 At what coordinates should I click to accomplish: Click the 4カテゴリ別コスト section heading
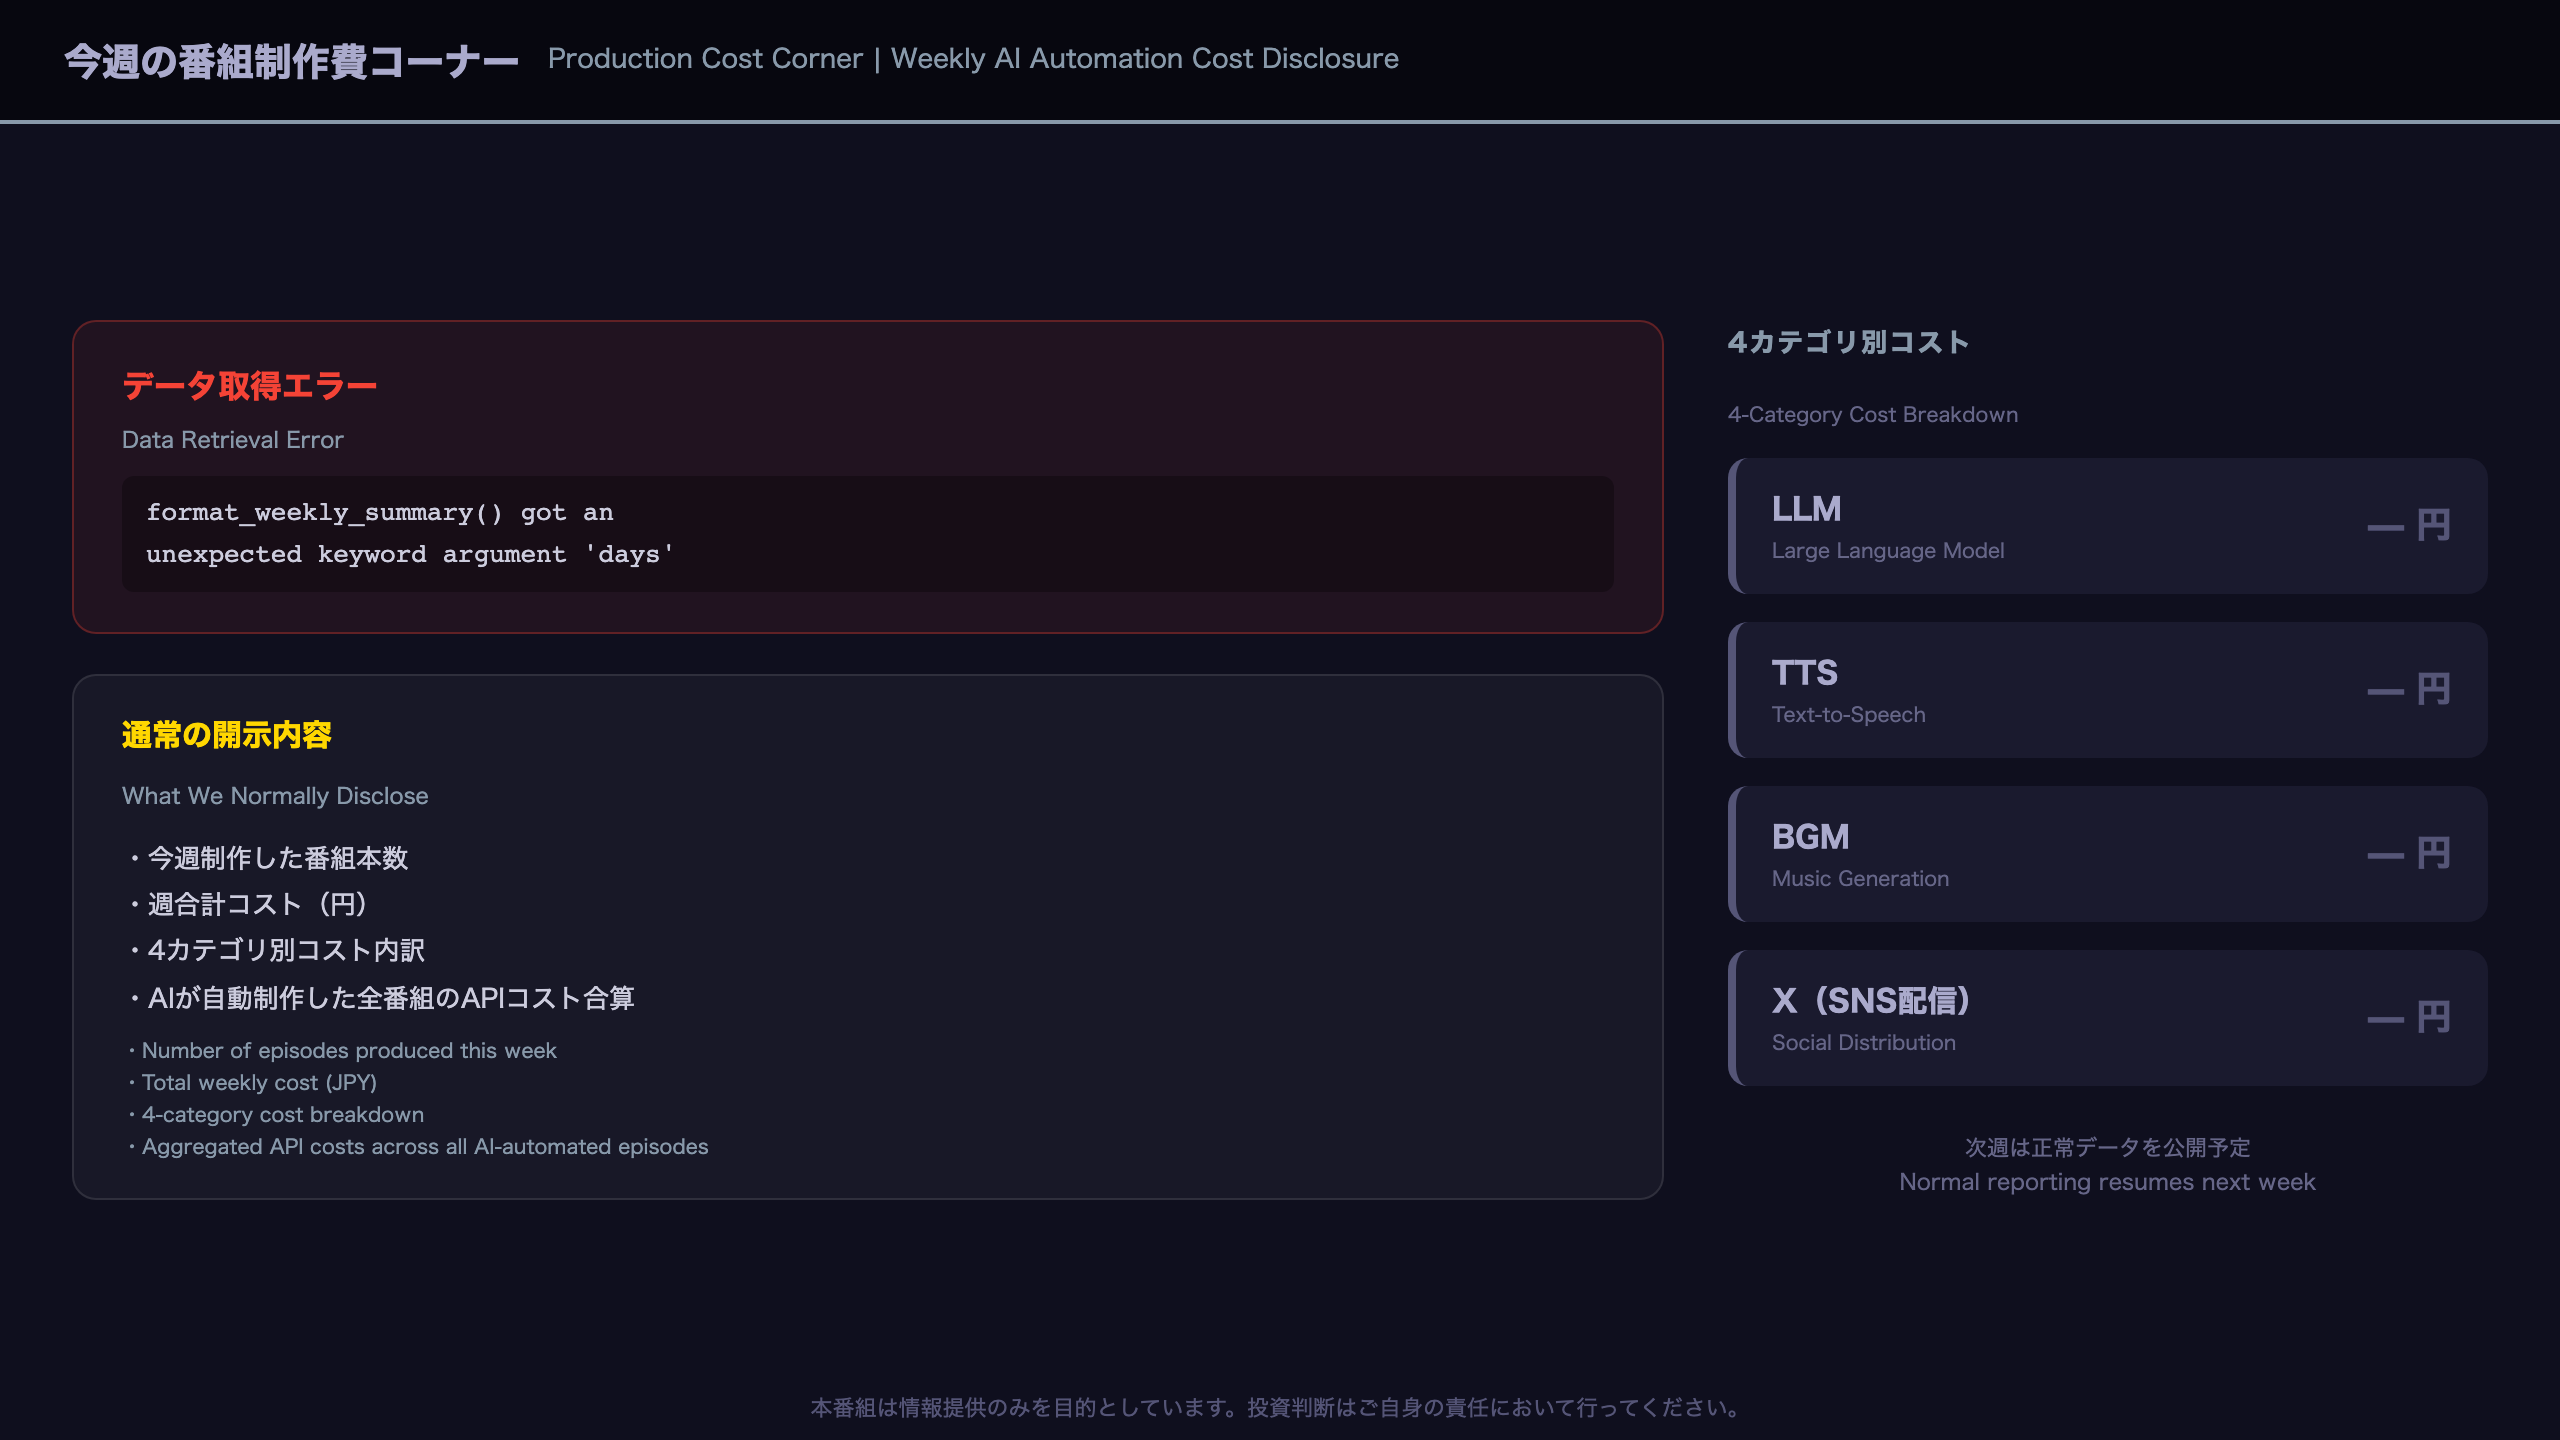1848,343
